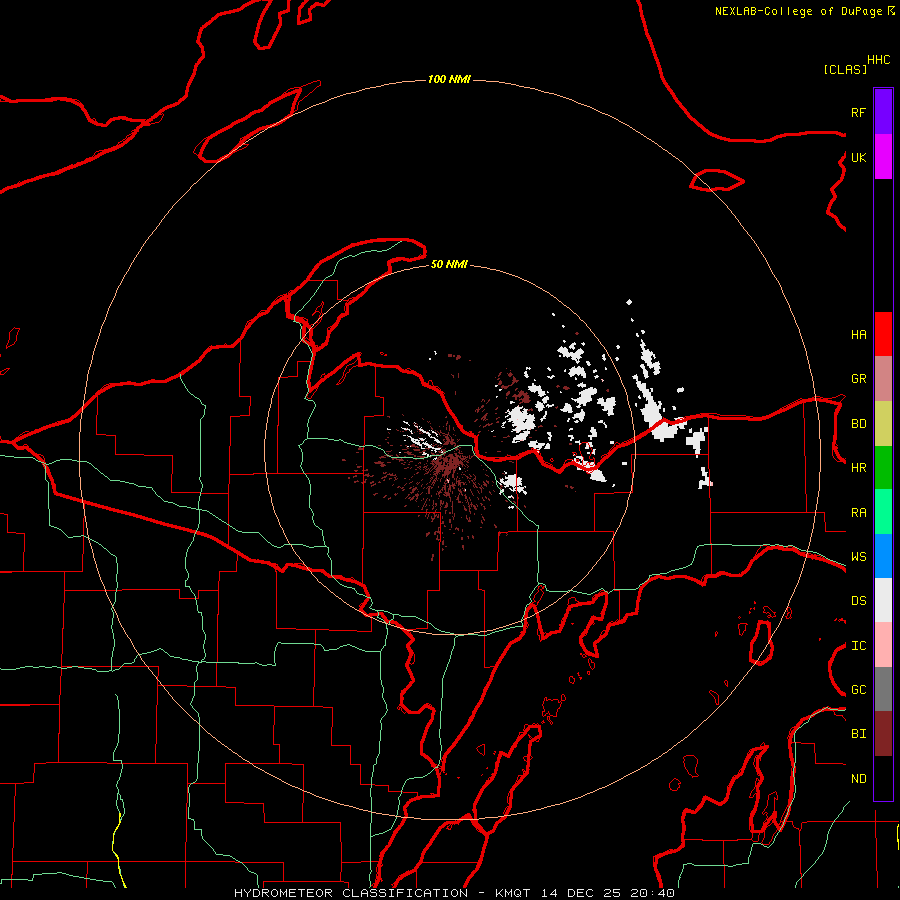Click the HR green legend swatch
Screen dimensions: 900x900
click(883, 467)
